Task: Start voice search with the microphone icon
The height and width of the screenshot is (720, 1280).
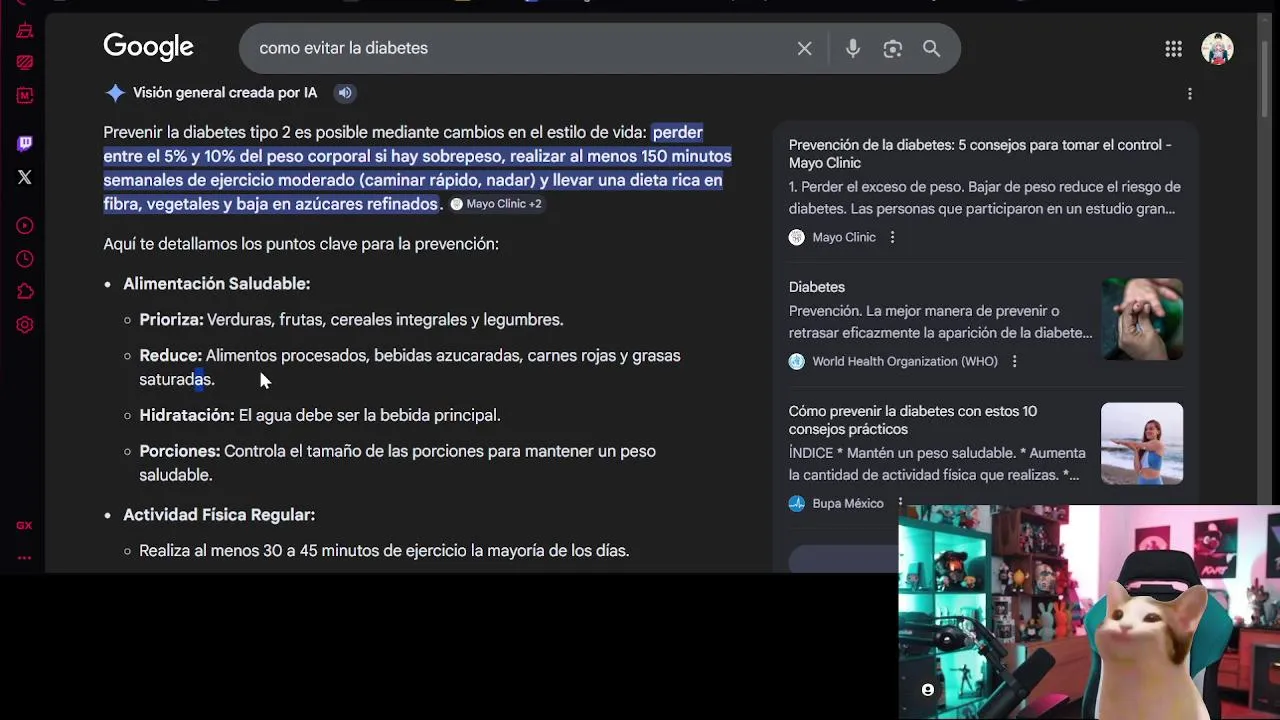Action: pos(852,48)
